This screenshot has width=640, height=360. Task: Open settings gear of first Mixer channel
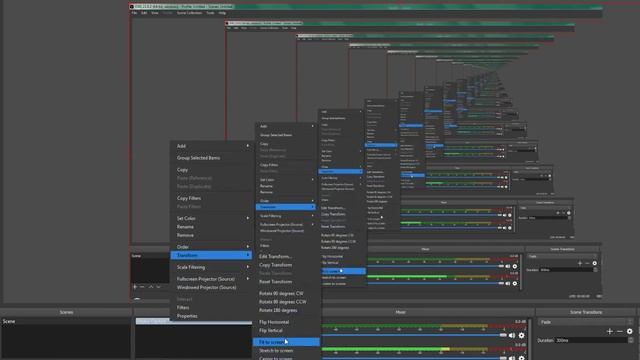click(522, 336)
